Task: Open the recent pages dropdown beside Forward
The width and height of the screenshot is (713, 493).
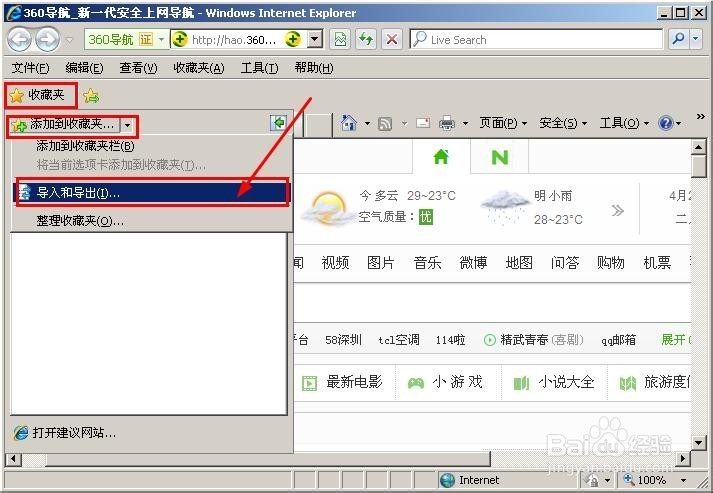Action: (70, 40)
